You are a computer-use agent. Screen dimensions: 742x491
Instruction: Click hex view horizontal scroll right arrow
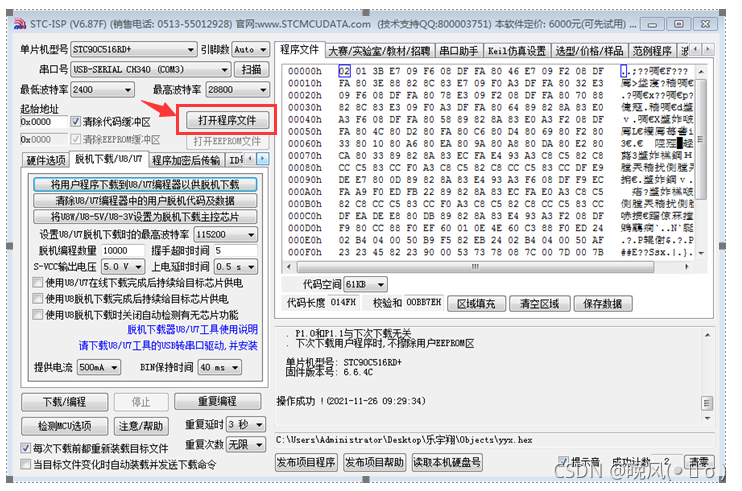(x=687, y=267)
